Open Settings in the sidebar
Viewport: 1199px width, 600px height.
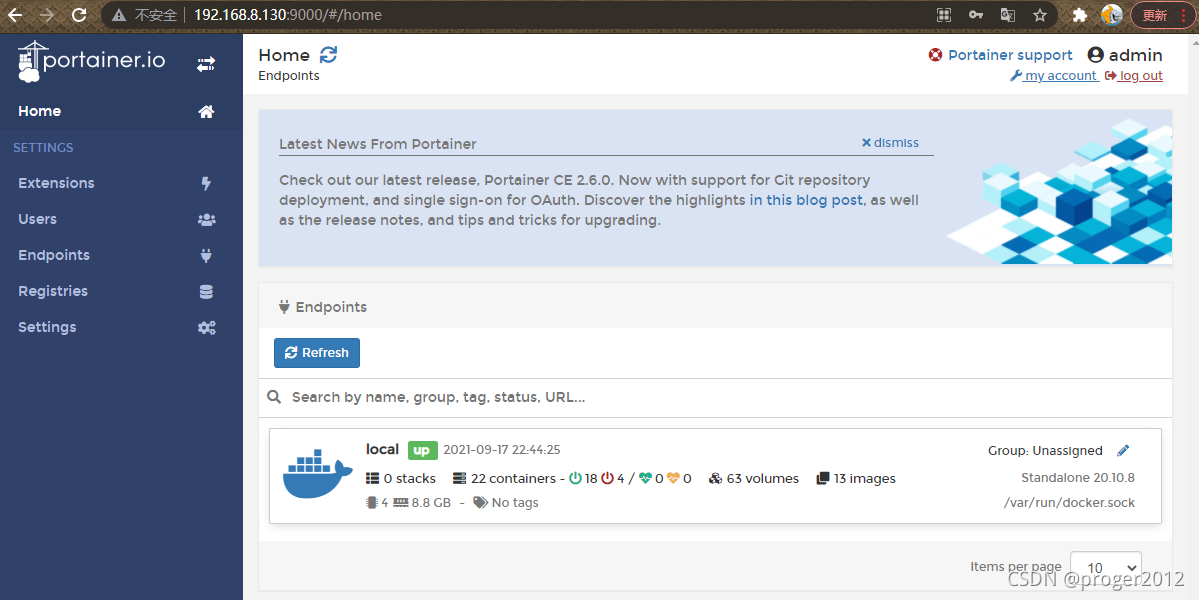121,327
